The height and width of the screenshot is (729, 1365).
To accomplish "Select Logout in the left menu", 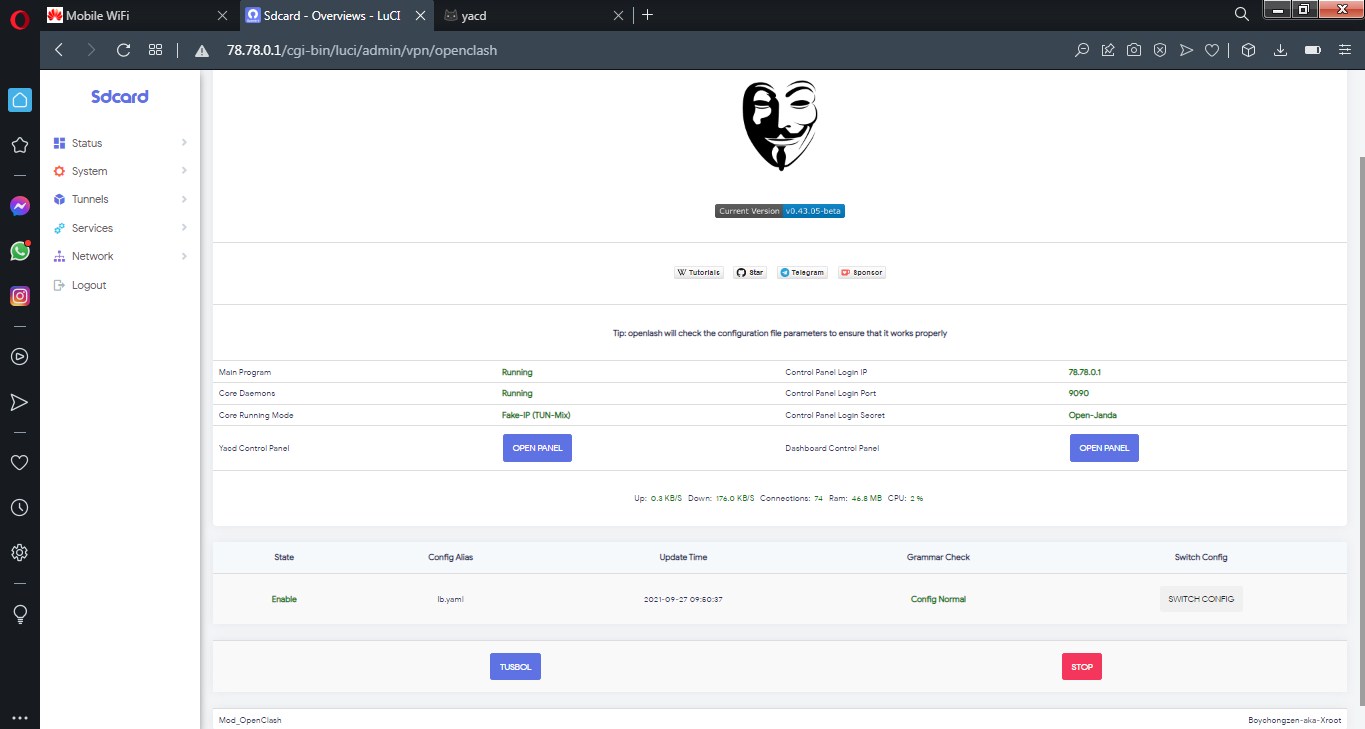I will pos(89,285).
